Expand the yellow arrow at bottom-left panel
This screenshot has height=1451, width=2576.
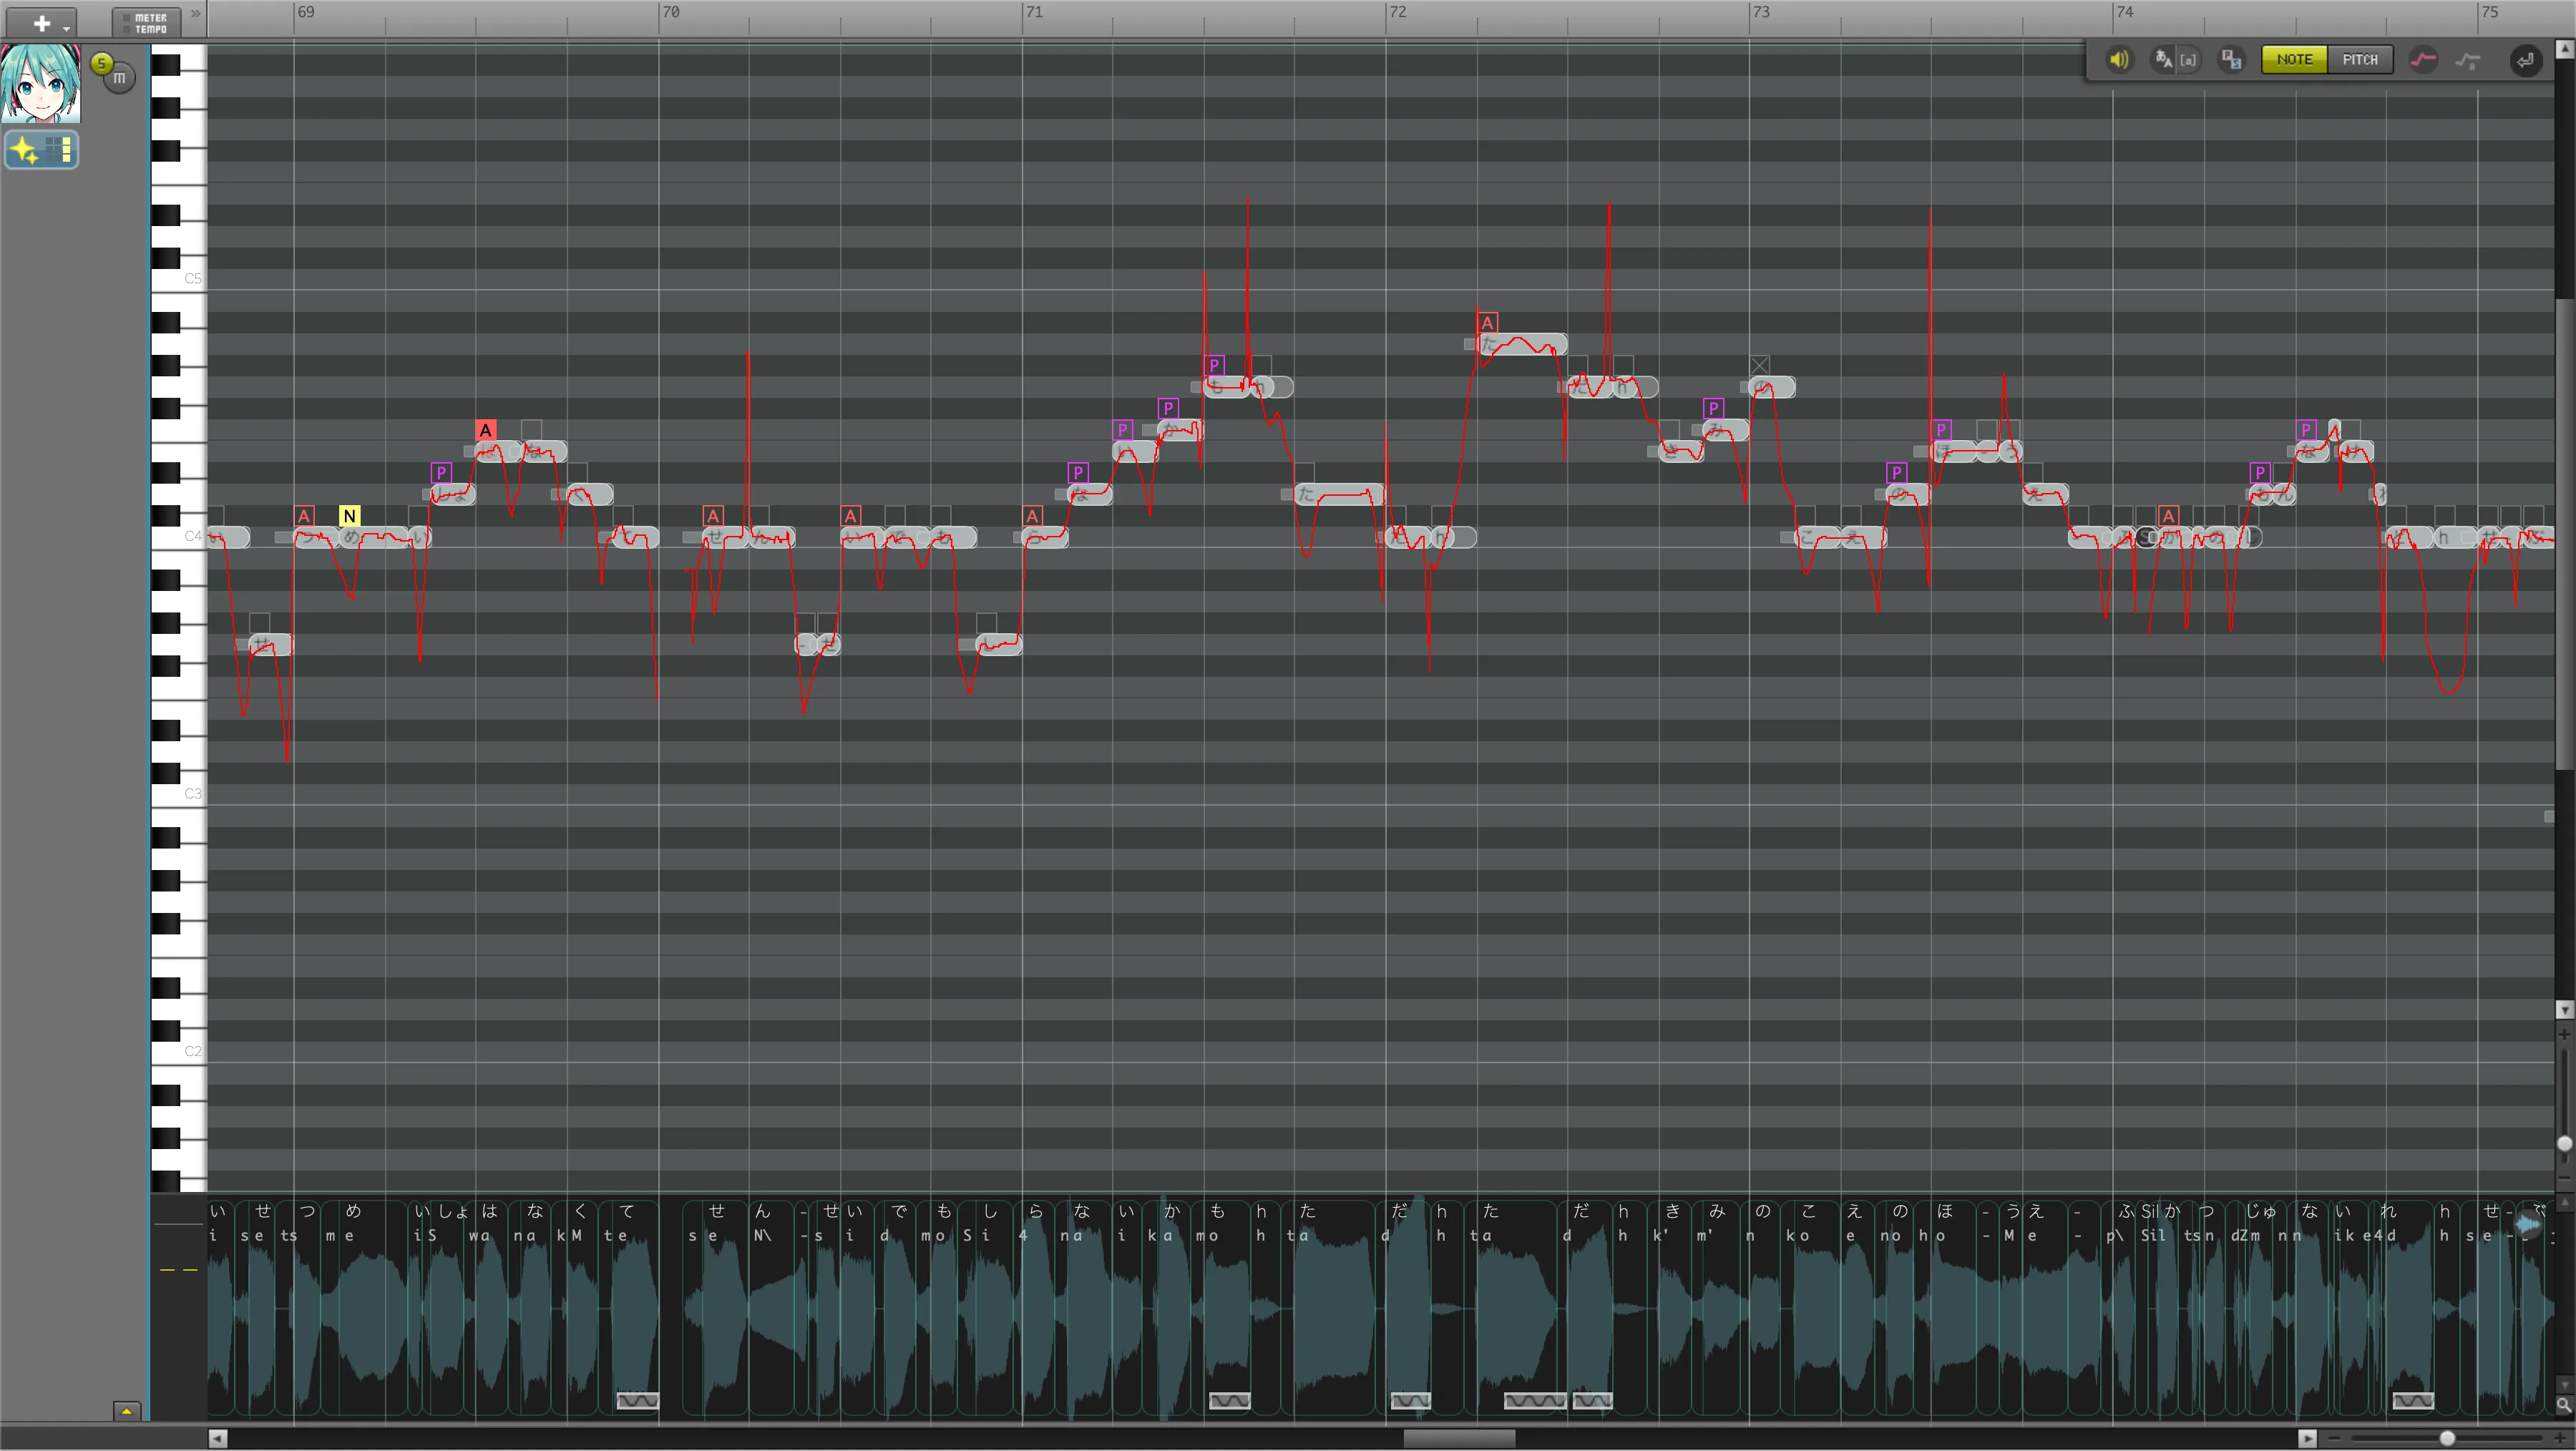[x=127, y=1411]
